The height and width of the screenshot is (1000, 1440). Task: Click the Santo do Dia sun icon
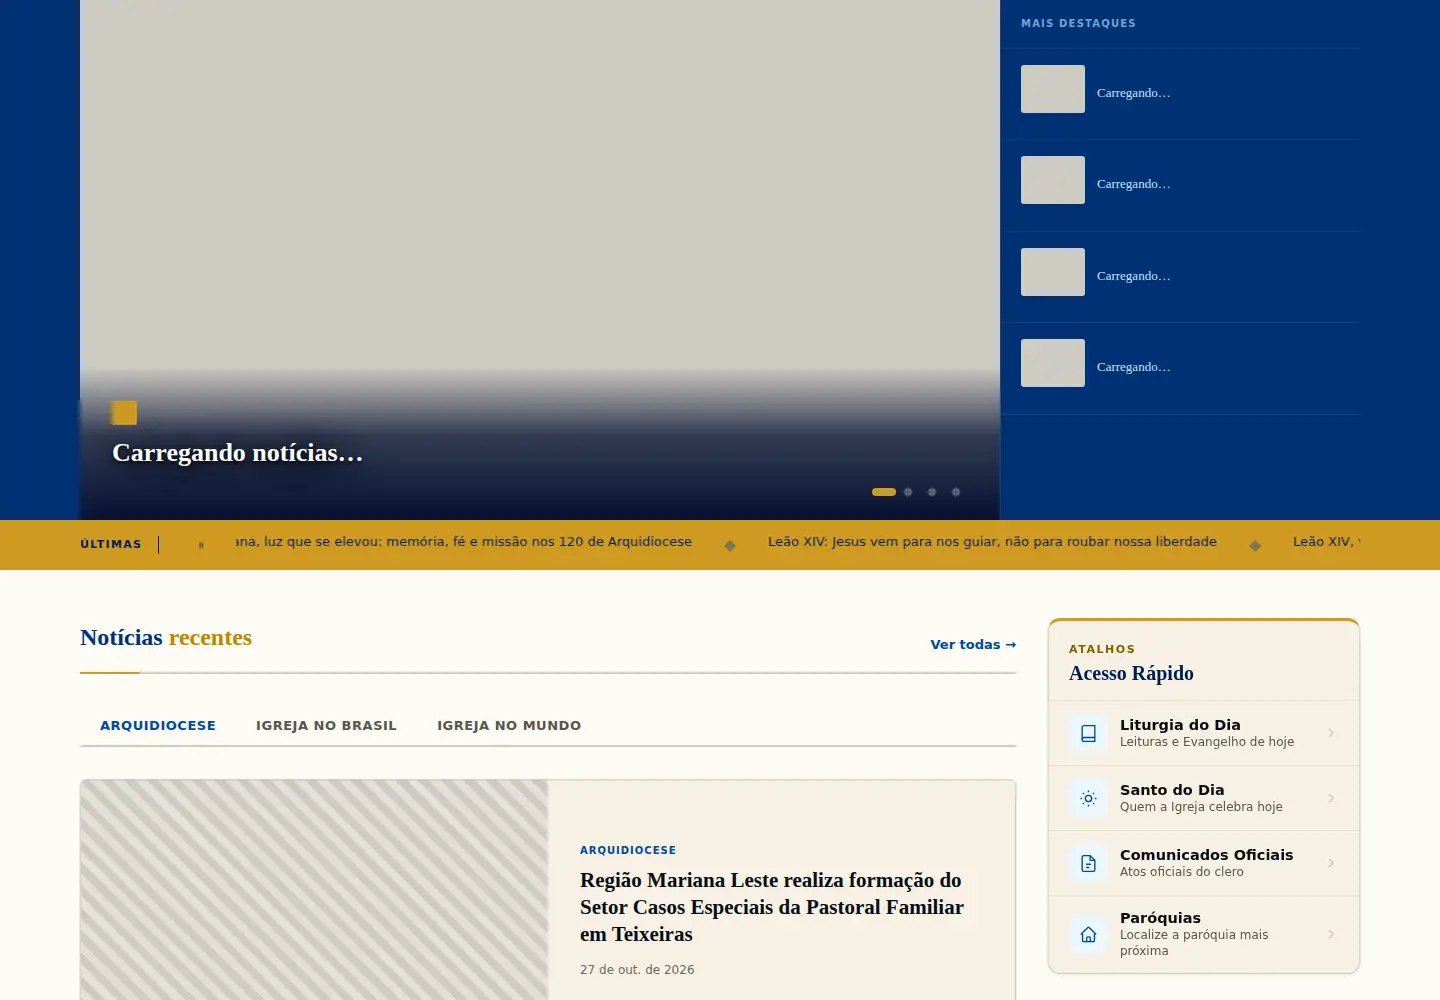tap(1088, 798)
